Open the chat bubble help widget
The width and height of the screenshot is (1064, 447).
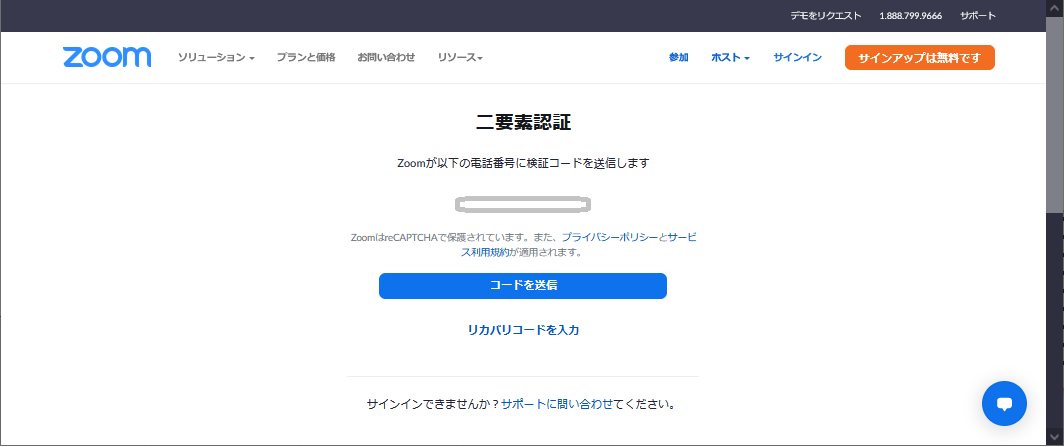[1004, 404]
